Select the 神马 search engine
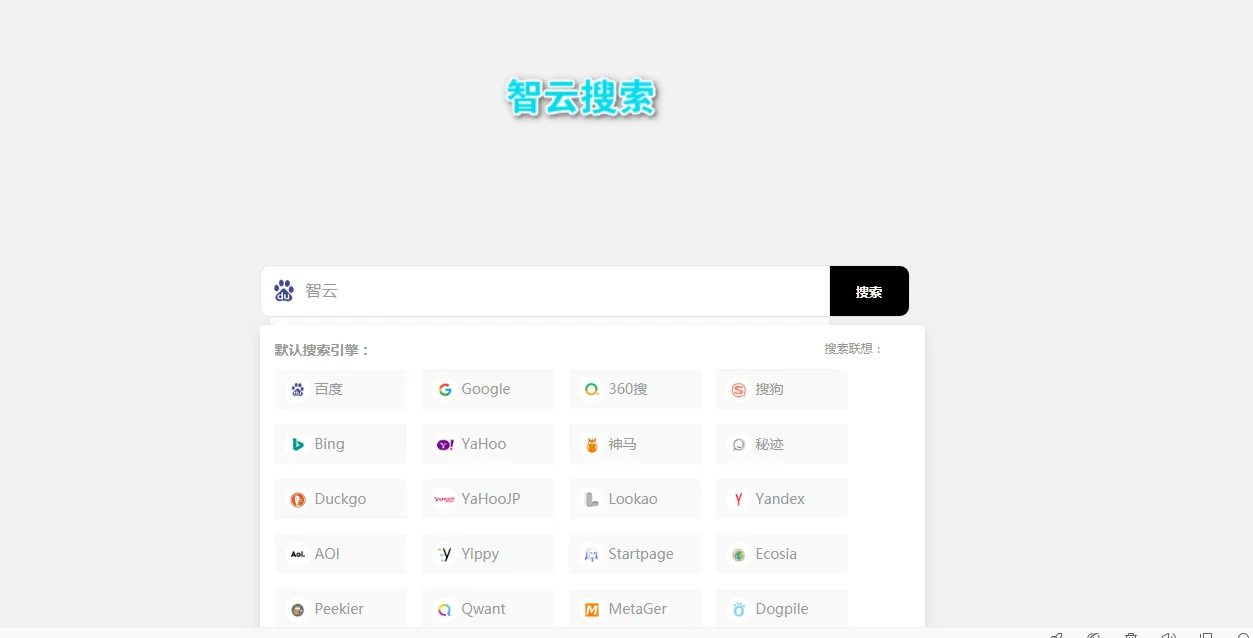The width and height of the screenshot is (1253, 638). point(635,444)
